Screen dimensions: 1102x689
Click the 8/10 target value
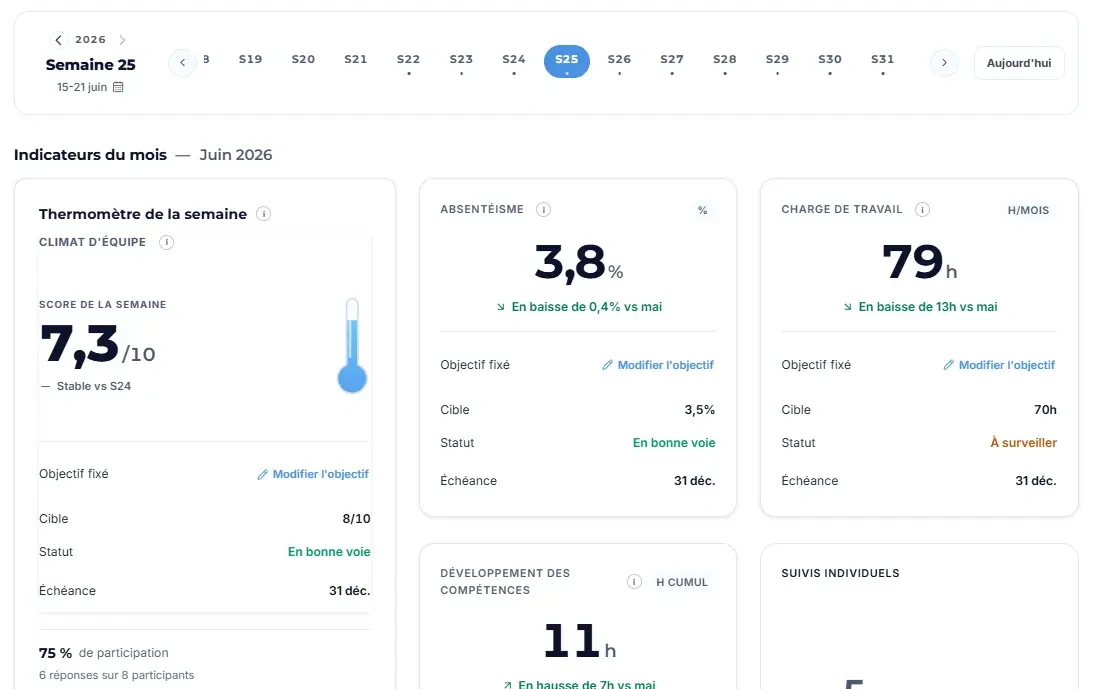pos(356,519)
